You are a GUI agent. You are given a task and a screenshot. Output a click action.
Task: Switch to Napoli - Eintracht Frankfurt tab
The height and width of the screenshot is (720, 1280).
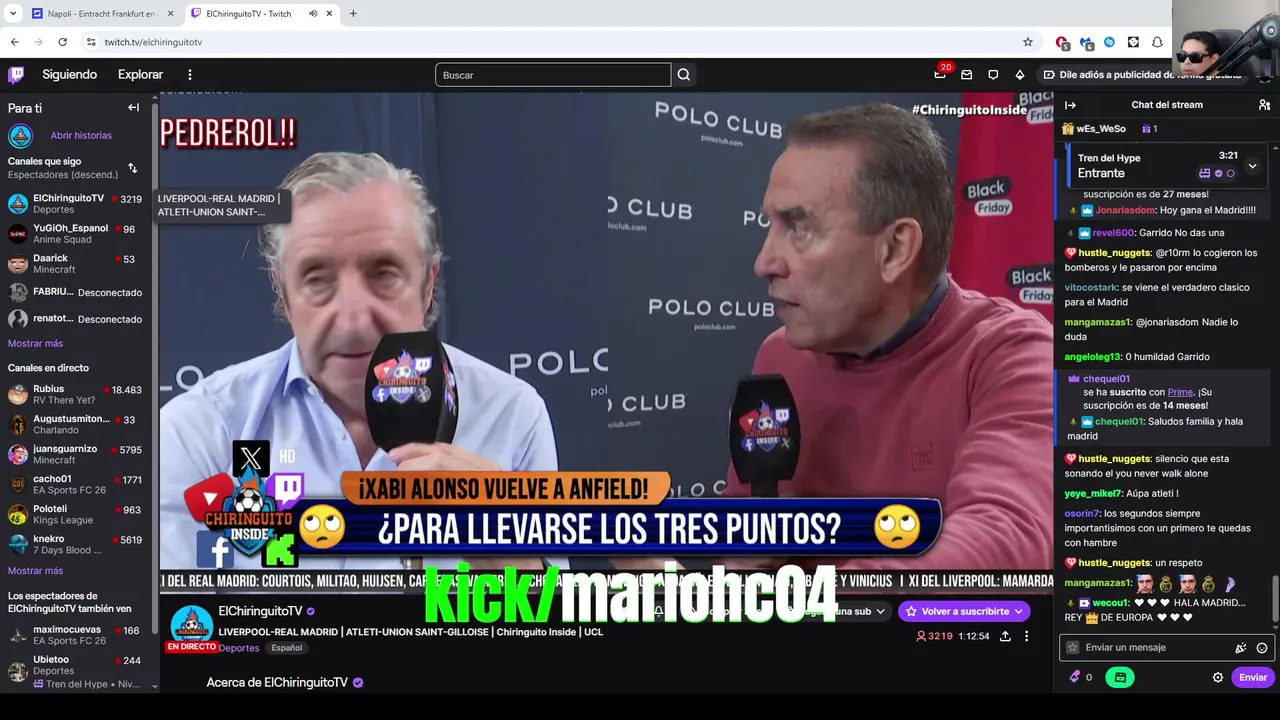coord(100,14)
